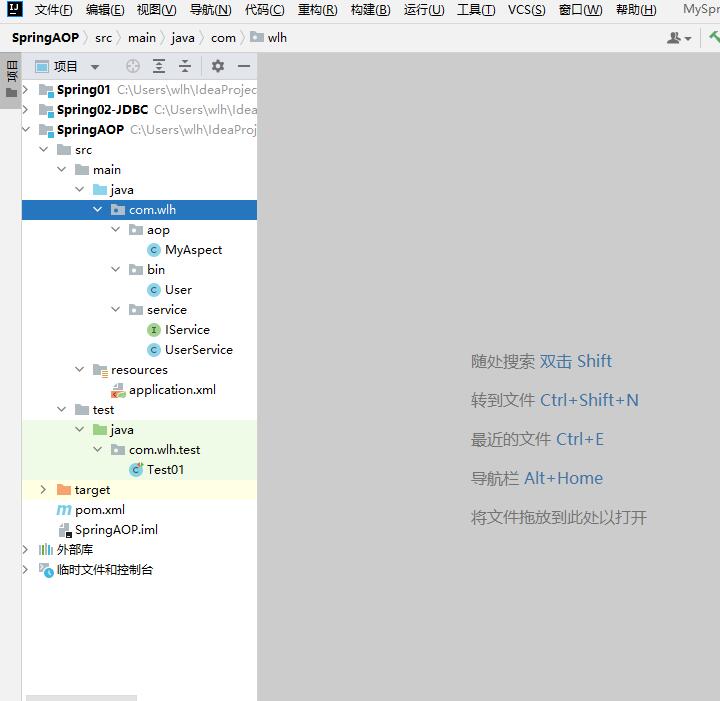Screen dimensions: 720x701
Task: Open the 重构(R) menu
Action: point(317,10)
